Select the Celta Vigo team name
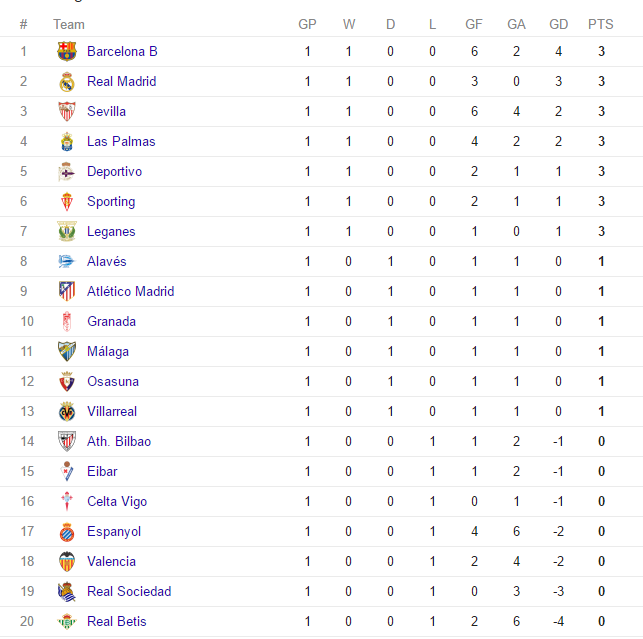Screen dimensions: 643x639 tap(117, 501)
